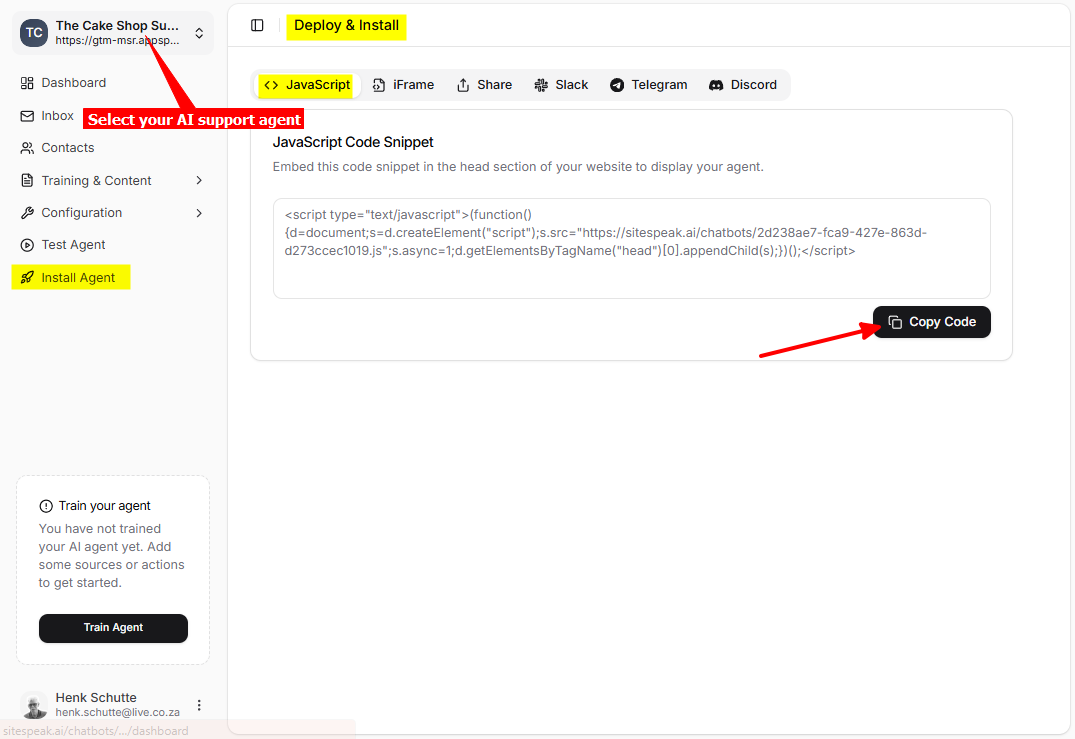
Task: Click the Discord logo icon
Action: click(x=716, y=85)
